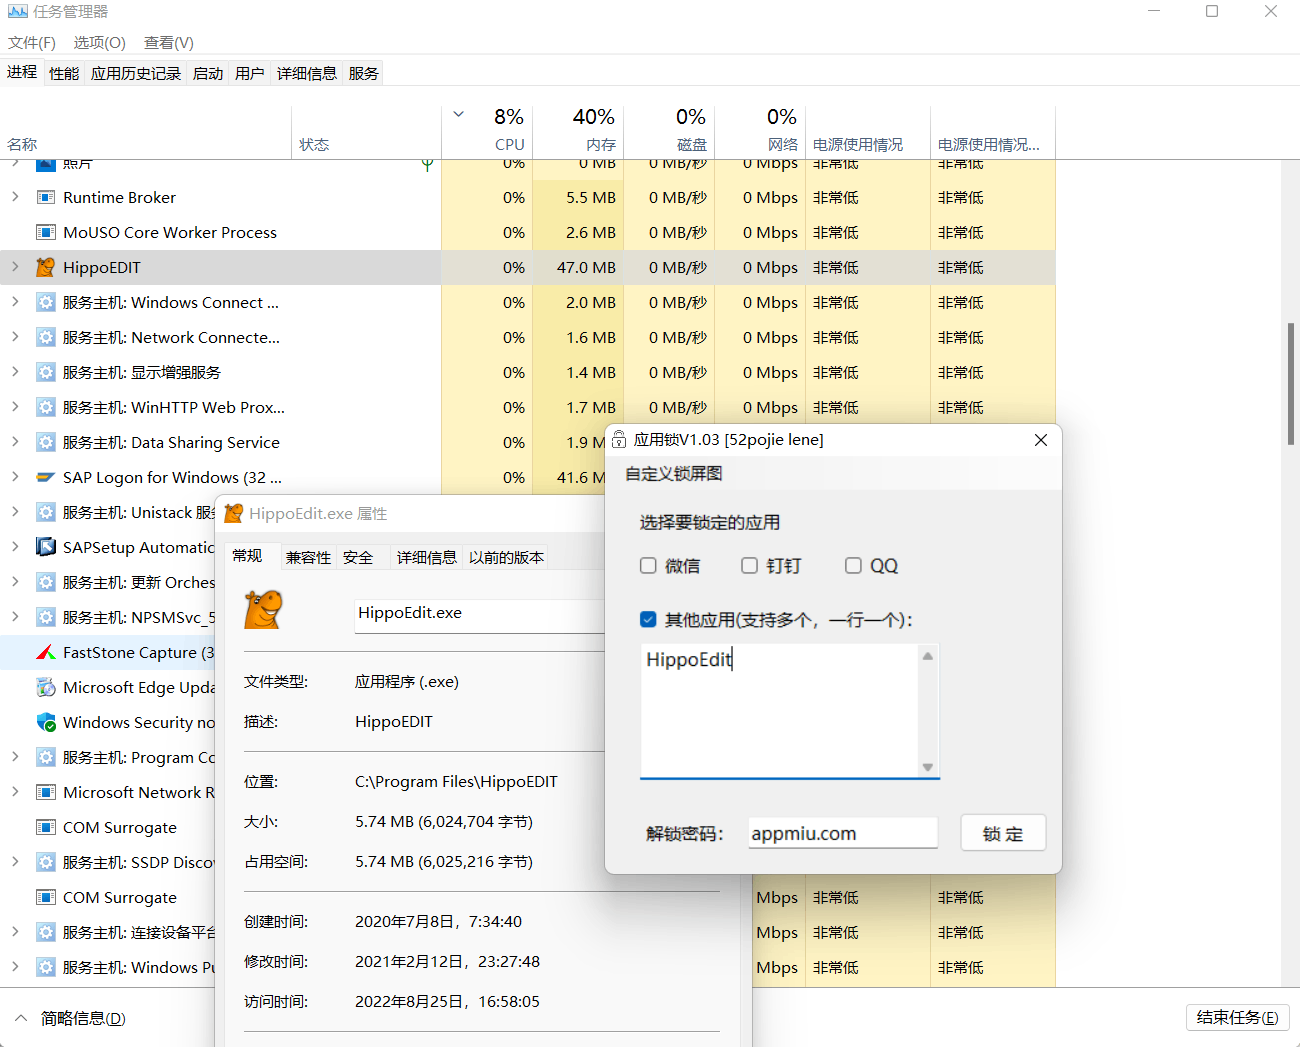Image resolution: width=1300 pixels, height=1047 pixels.
Task: Click the Program Compatibility service host icon
Action: tap(45, 757)
